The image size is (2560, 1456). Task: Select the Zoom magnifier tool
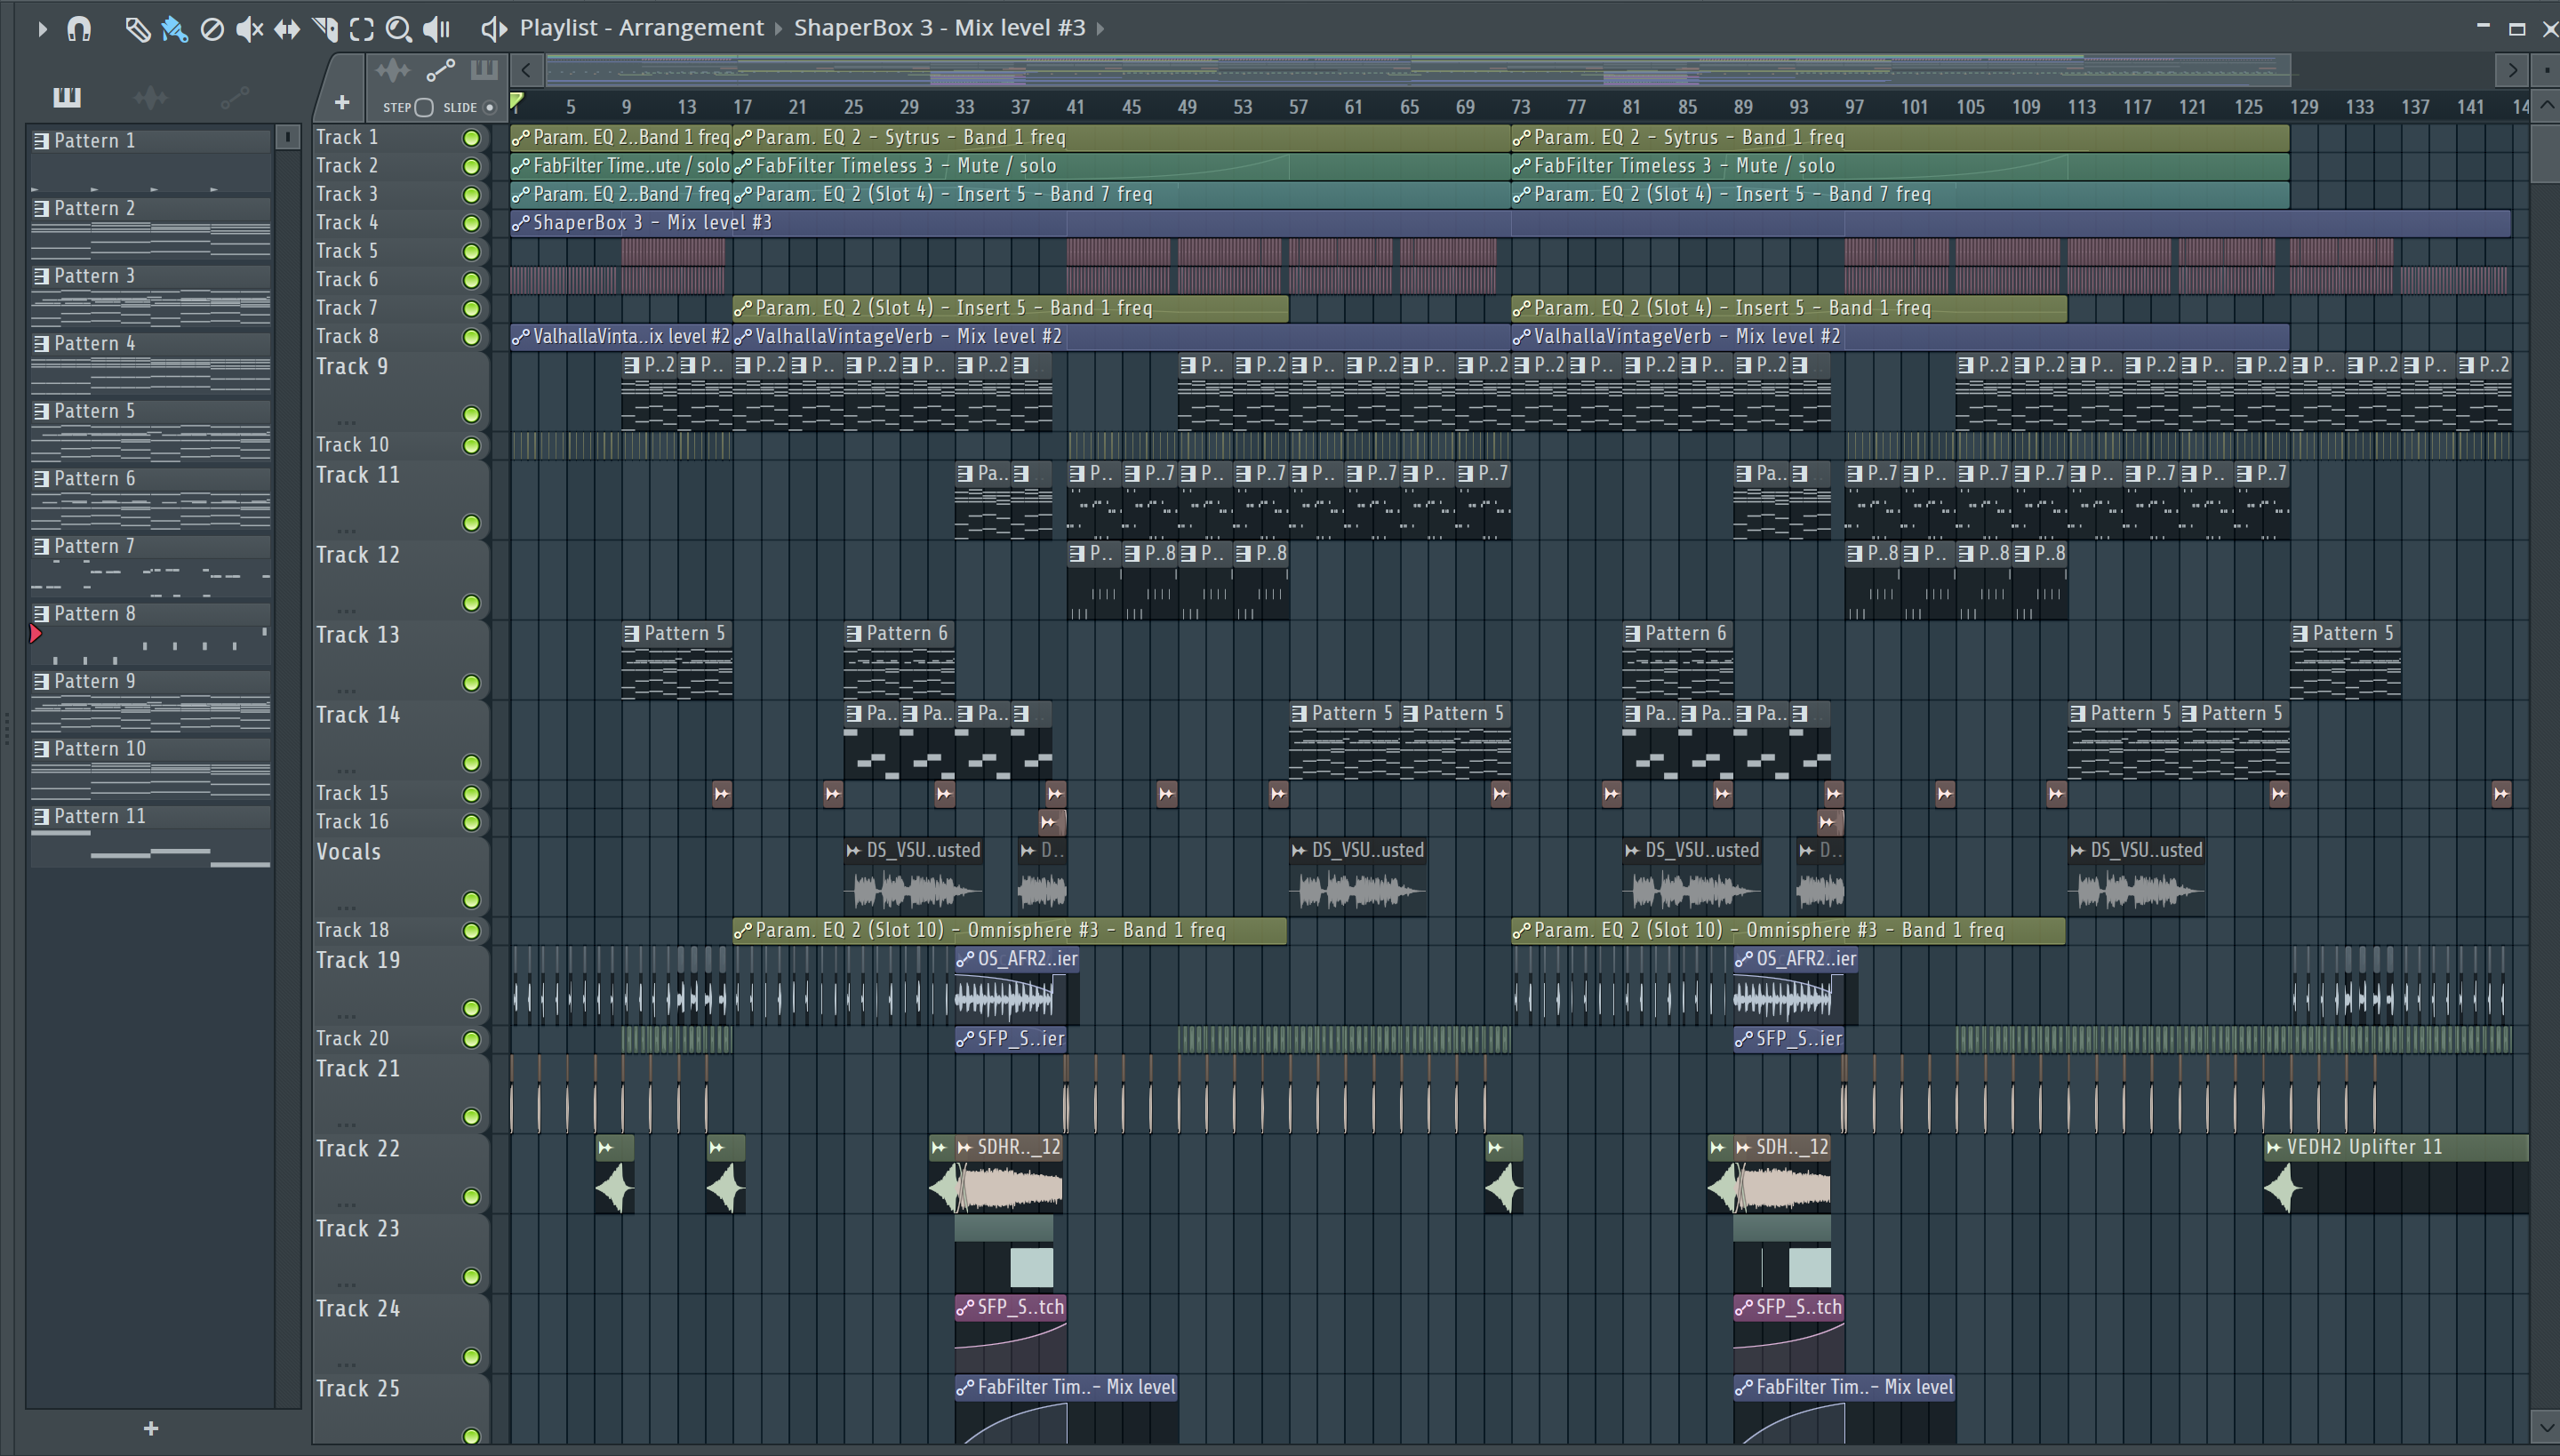pos(399,29)
